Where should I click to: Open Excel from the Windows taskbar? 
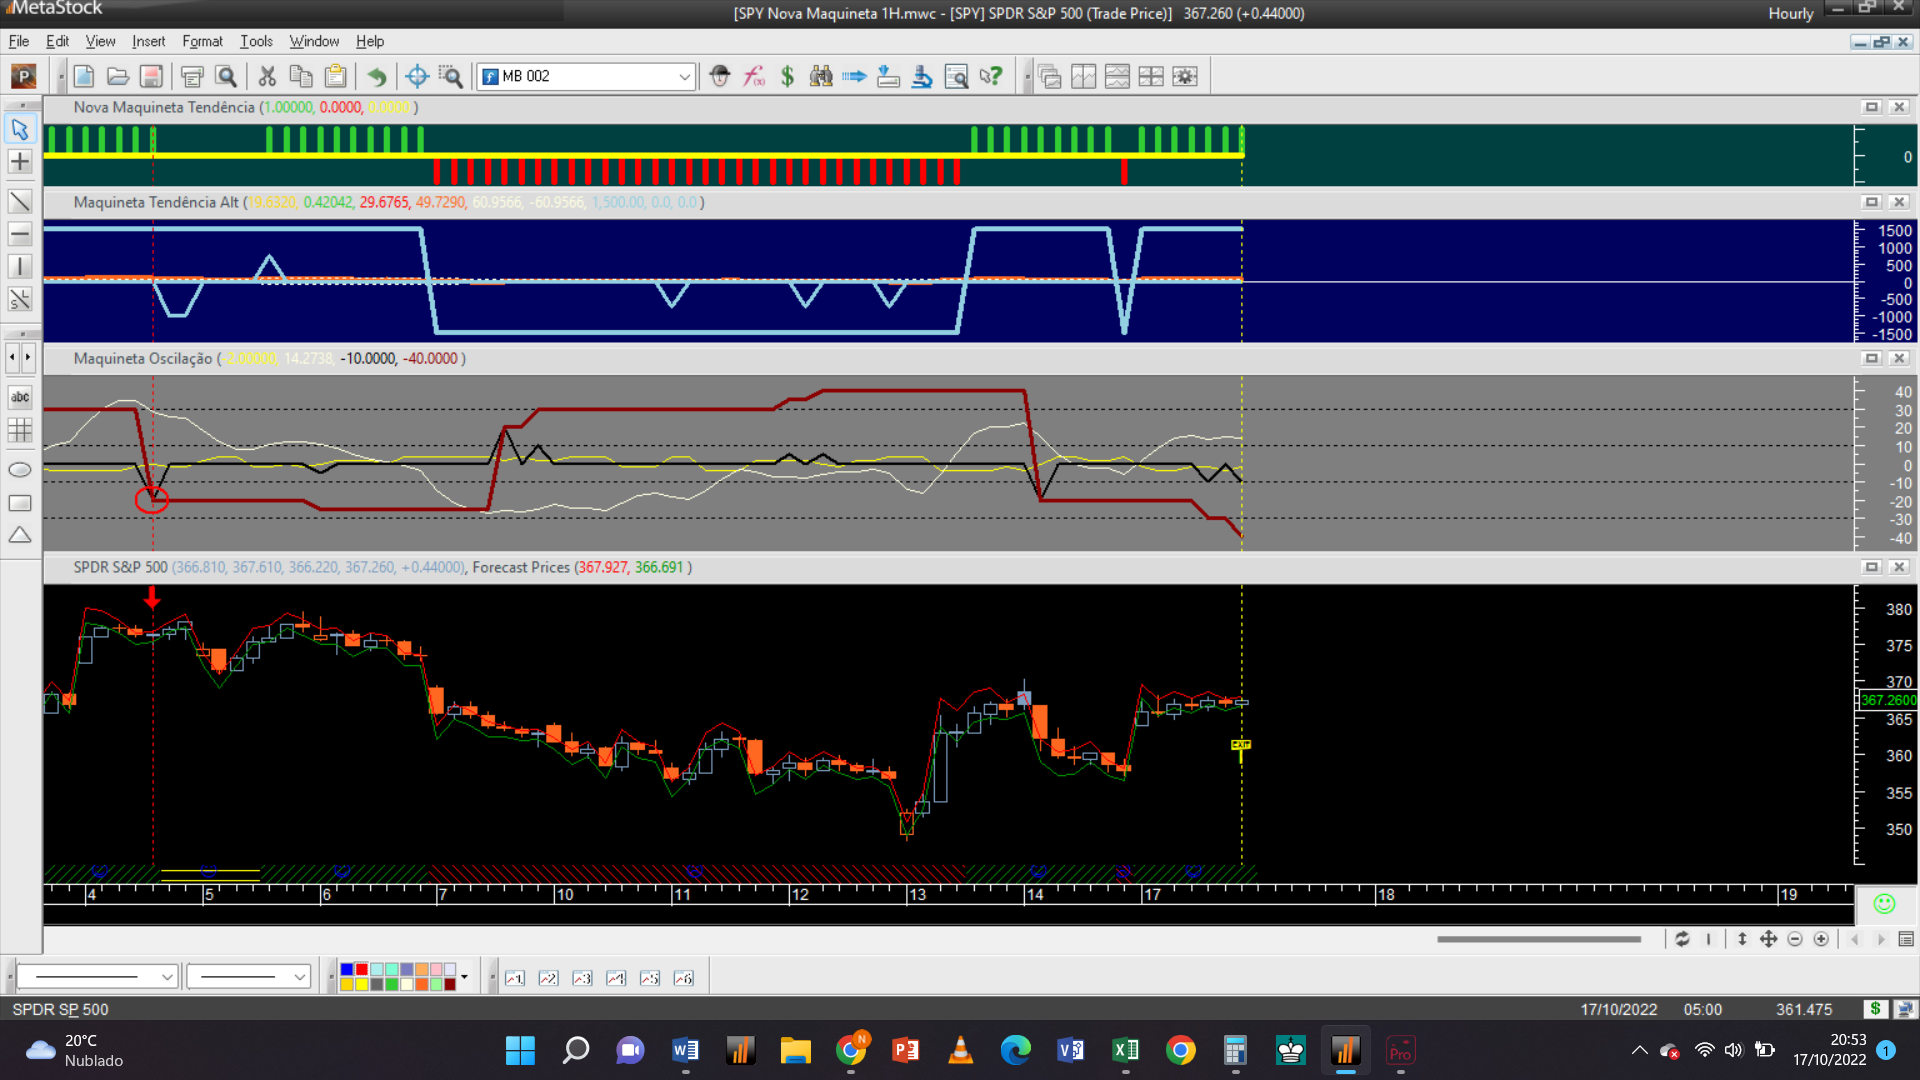pos(1125,1050)
